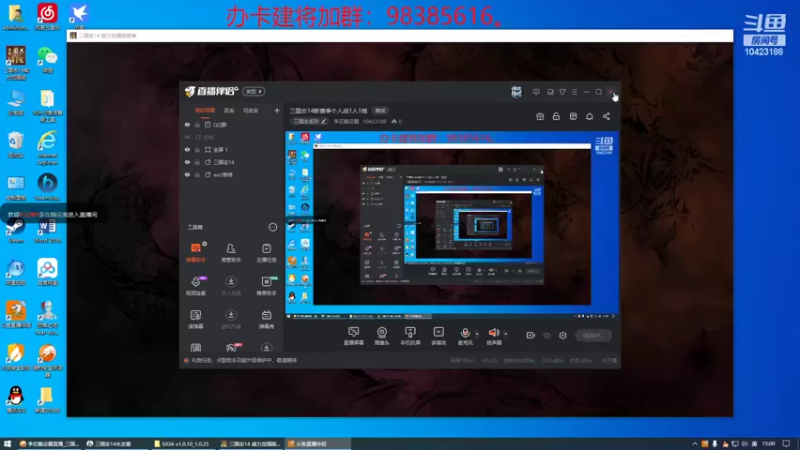800x450 pixels.
Task: Open the 视频连麦 tool icon
Action: (x=195, y=286)
